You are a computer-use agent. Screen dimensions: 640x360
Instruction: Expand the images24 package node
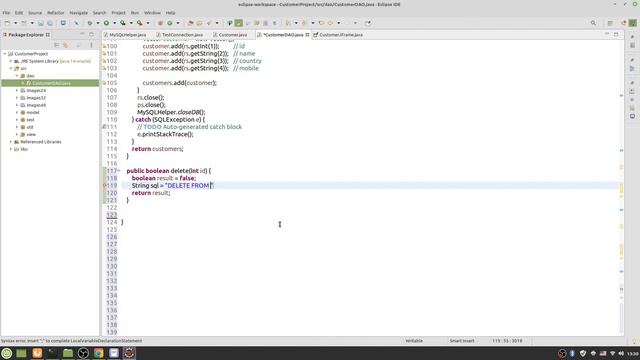[17, 91]
